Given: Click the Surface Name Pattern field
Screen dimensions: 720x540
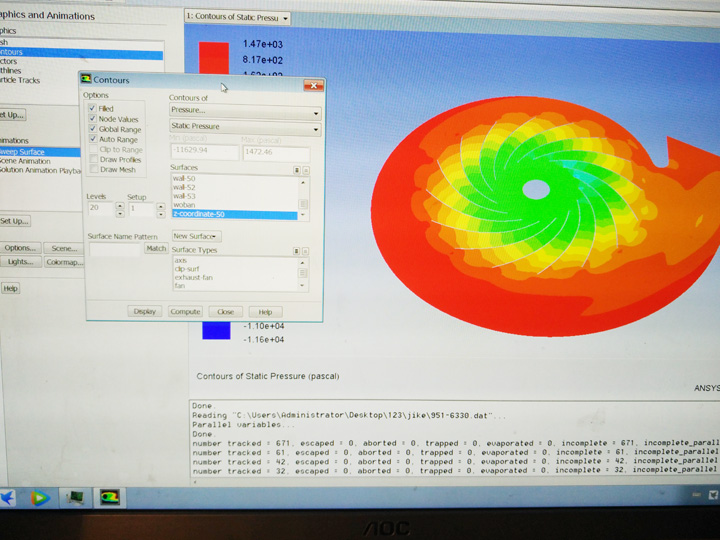Looking at the screenshot, I should pyautogui.click(x=115, y=249).
